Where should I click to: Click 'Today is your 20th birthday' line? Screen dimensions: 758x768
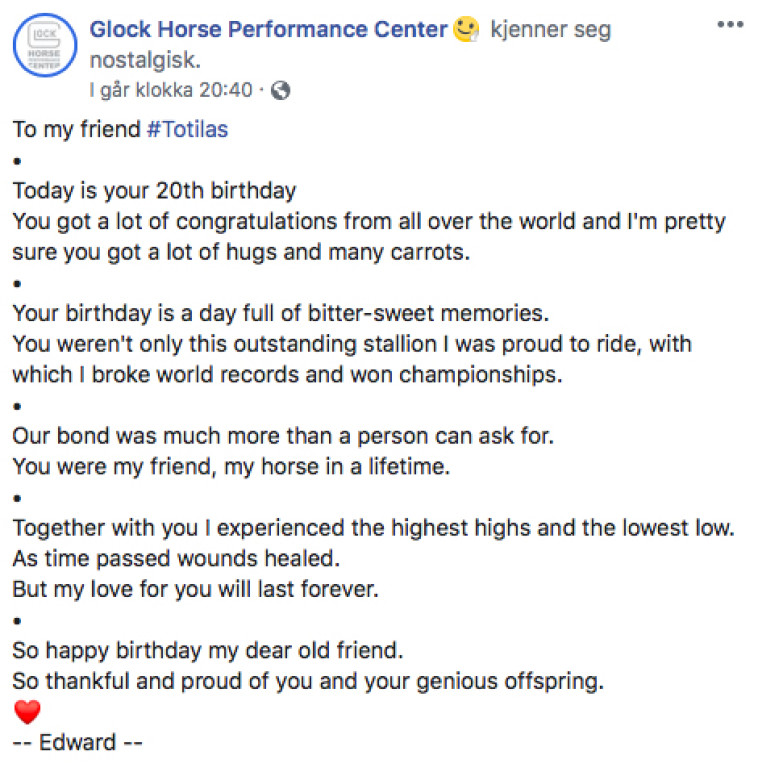(x=154, y=190)
